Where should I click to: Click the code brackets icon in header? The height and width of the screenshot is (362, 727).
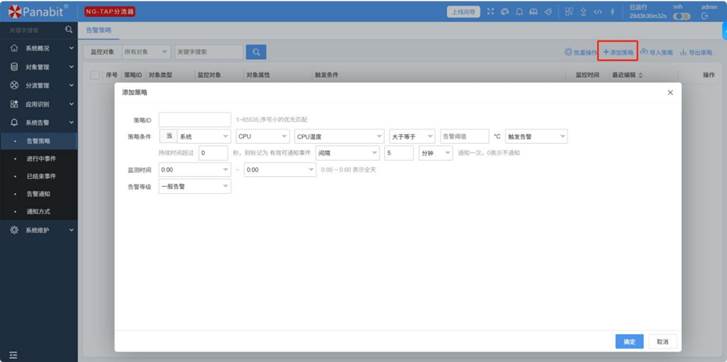[x=598, y=12]
